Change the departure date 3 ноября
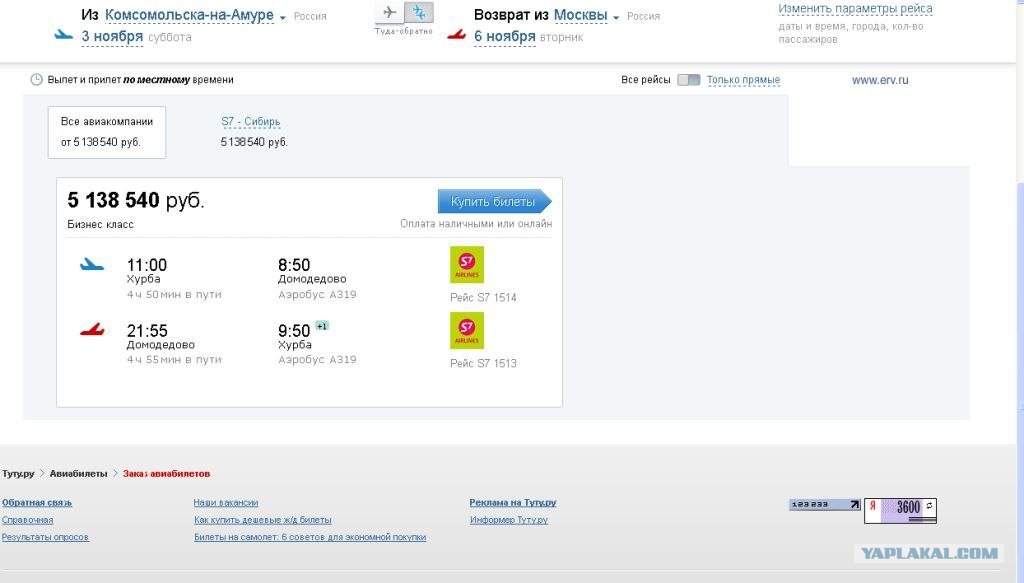 click(112, 37)
